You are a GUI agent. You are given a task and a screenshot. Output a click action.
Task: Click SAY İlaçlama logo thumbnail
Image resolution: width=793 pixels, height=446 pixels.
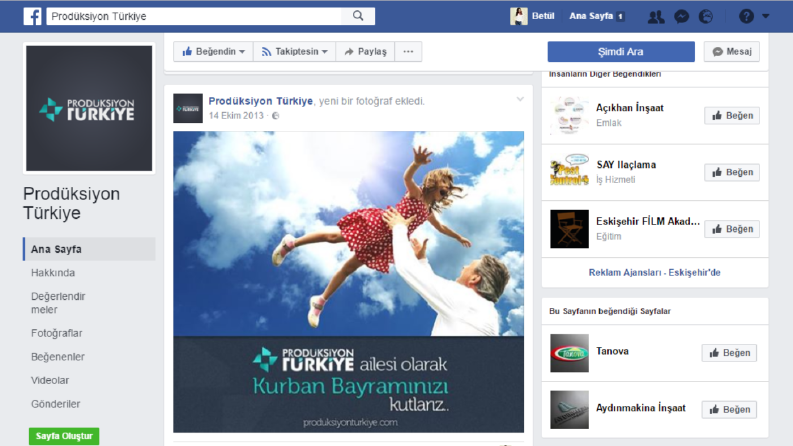[569, 172]
